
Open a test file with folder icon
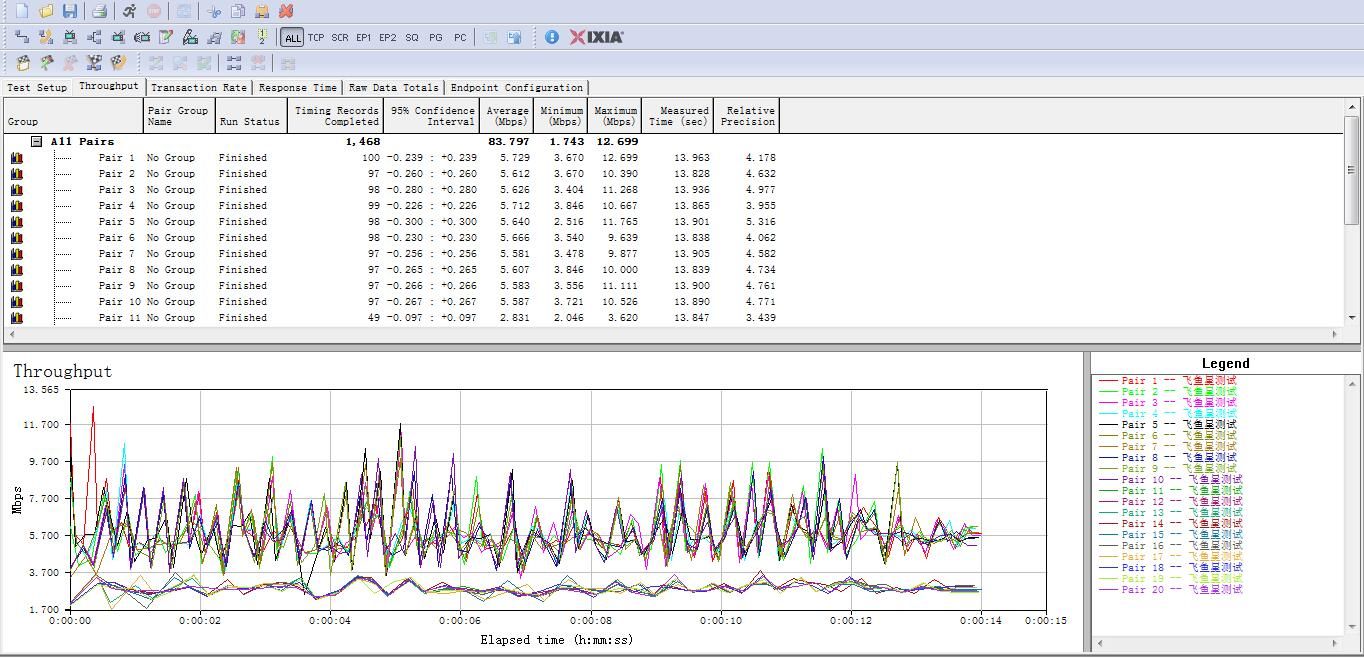[x=46, y=11]
